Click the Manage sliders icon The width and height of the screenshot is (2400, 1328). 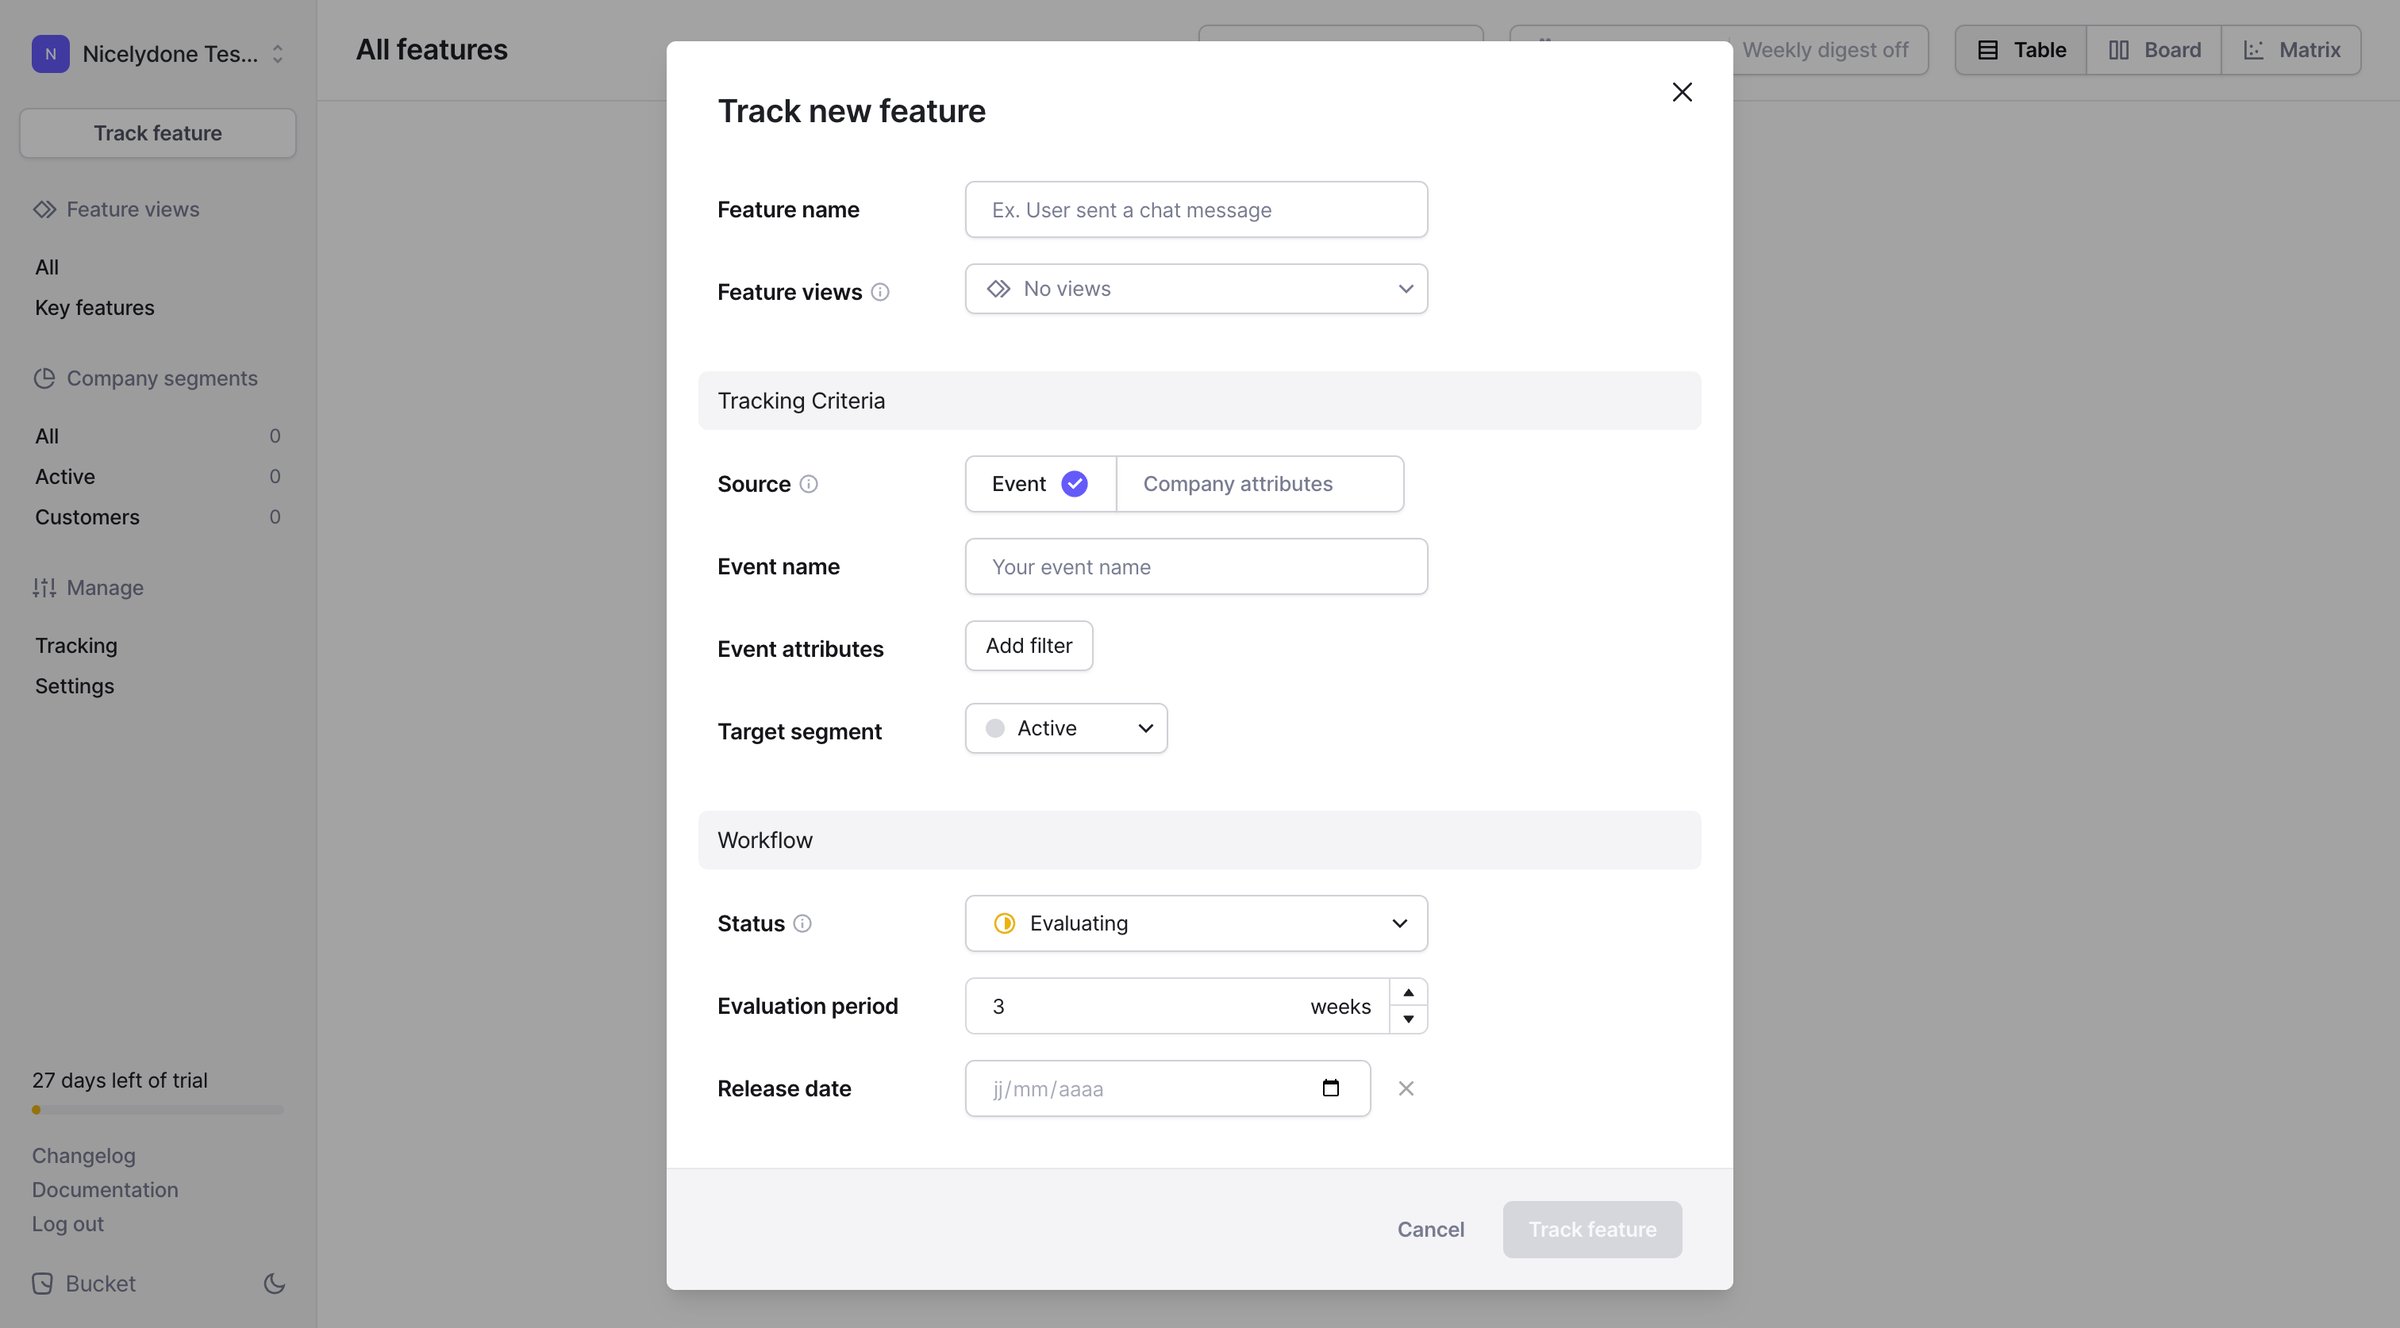(44, 587)
